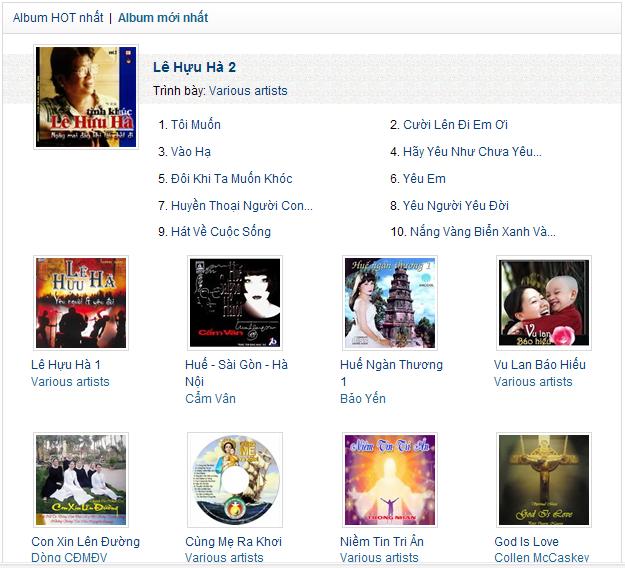The width and height of the screenshot is (625, 568).
Task: Open the Cùng Mẹ Ra Khơi CD image
Action: pyautogui.click(x=235, y=480)
